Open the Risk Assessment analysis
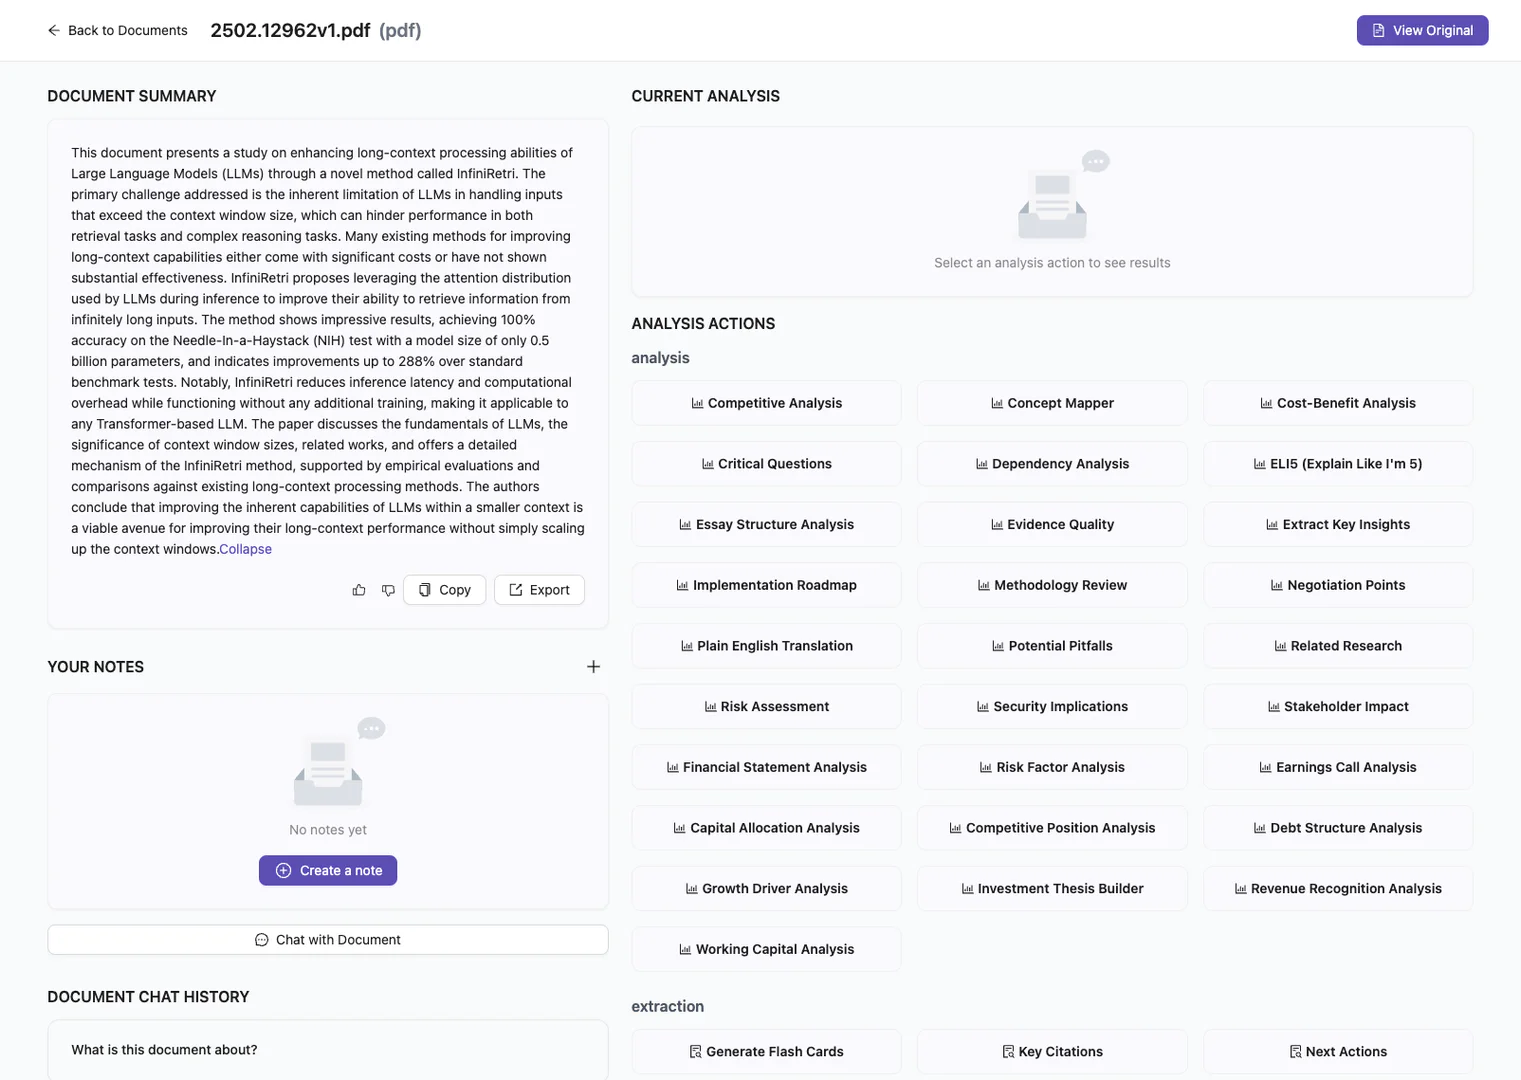The height and width of the screenshot is (1080, 1521). [x=766, y=706]
